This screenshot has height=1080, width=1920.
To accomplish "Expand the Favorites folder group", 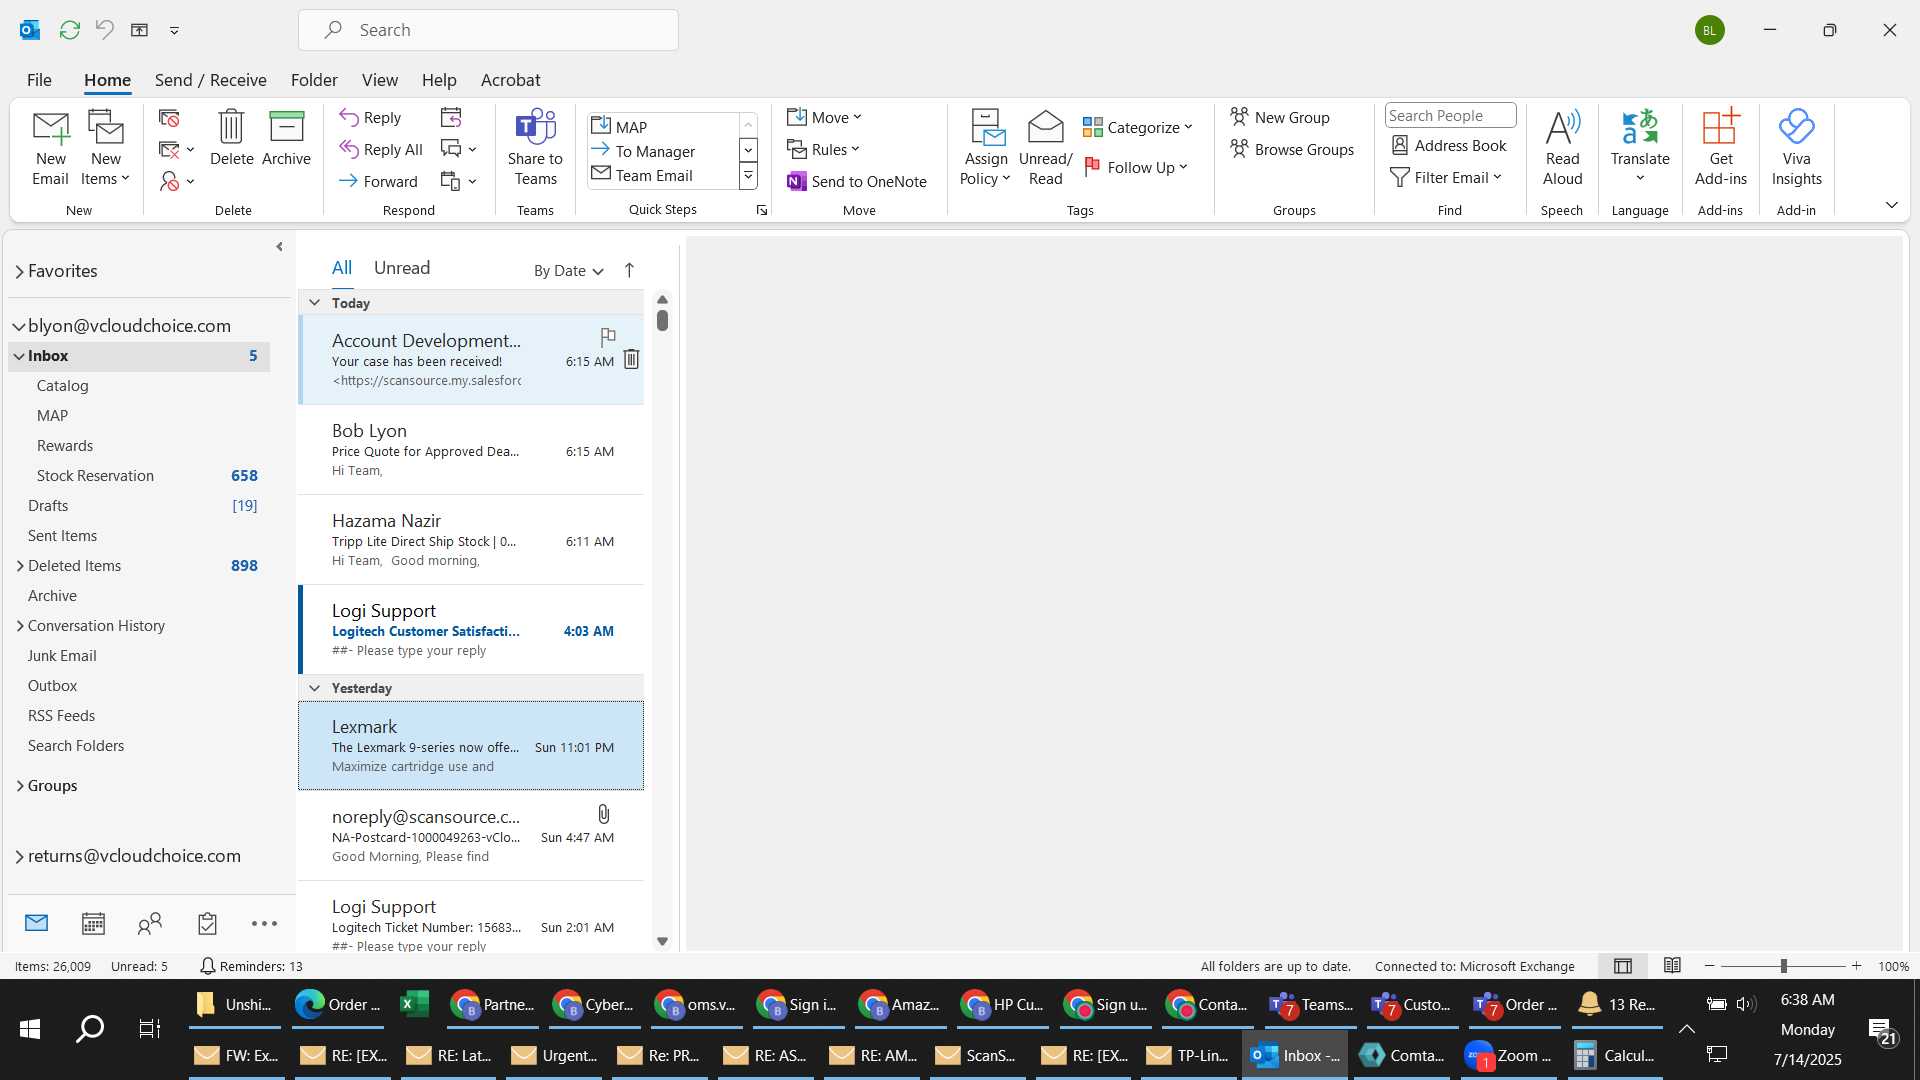I will (19, 271).
